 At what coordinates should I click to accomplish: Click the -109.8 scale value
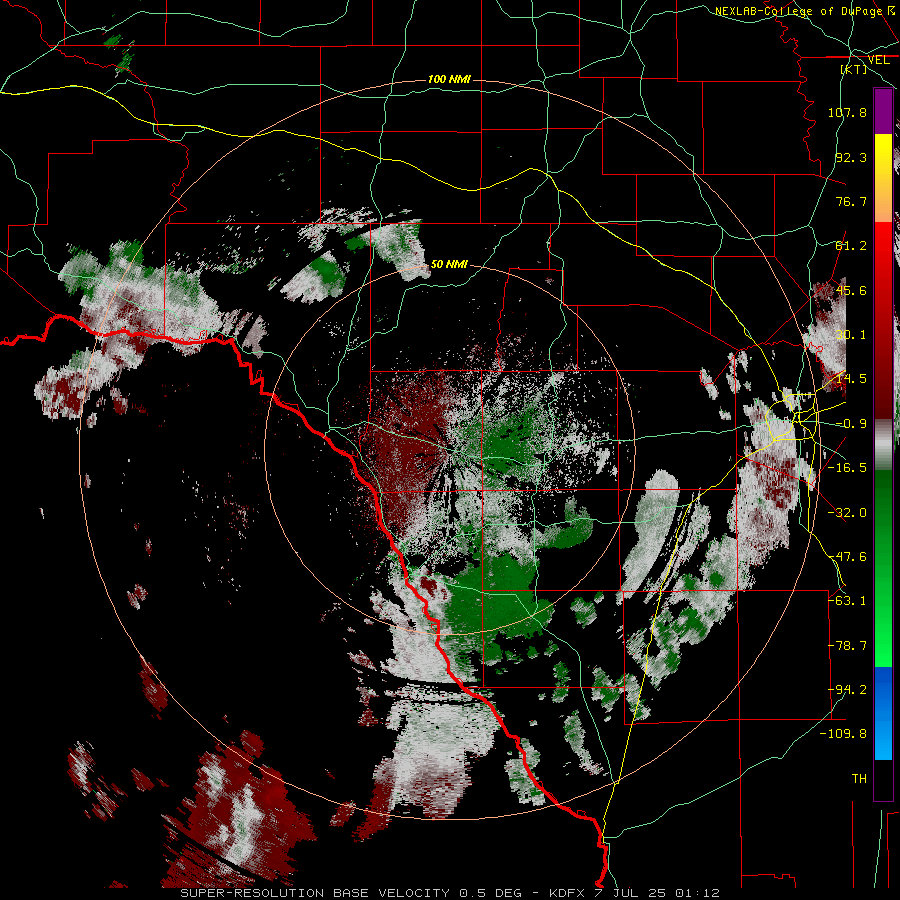[x=843, y=734]
